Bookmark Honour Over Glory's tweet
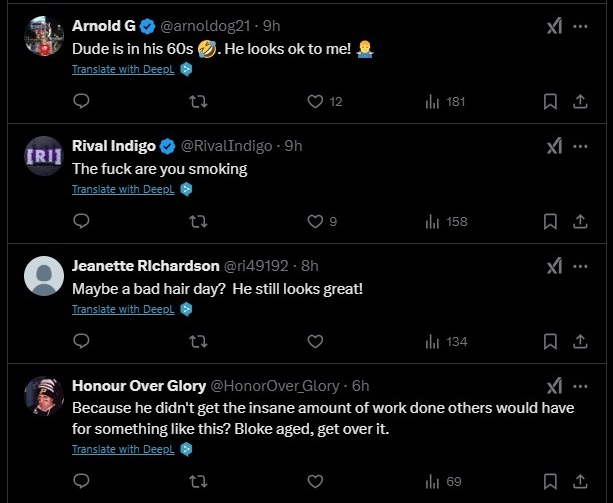 (550, 481)
